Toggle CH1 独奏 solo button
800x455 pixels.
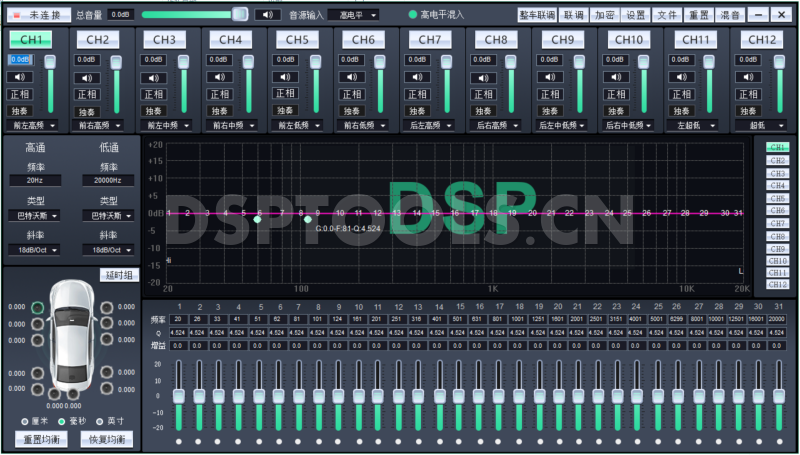20,111
